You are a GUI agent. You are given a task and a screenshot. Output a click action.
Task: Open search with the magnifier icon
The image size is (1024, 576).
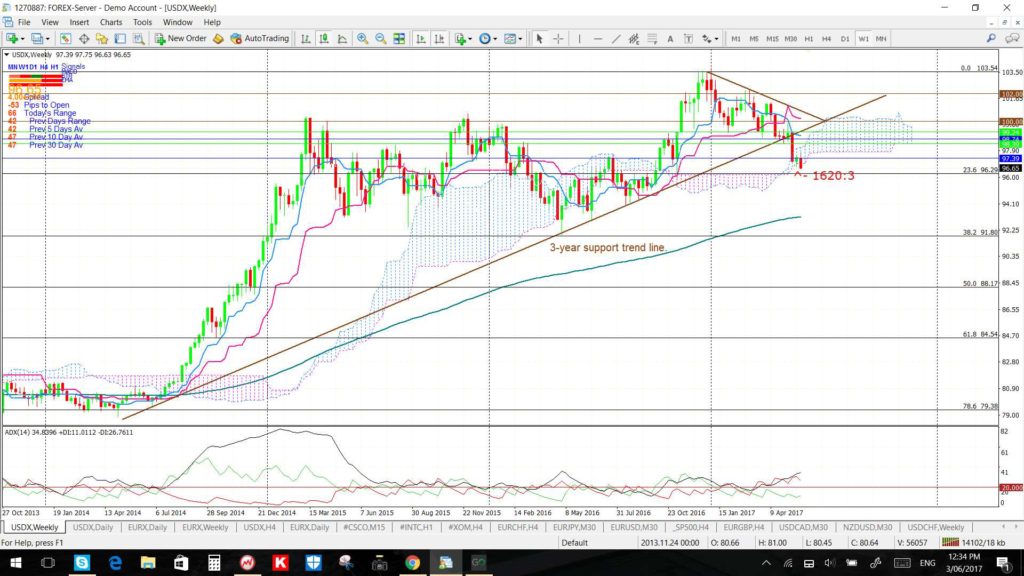(991, 39)
